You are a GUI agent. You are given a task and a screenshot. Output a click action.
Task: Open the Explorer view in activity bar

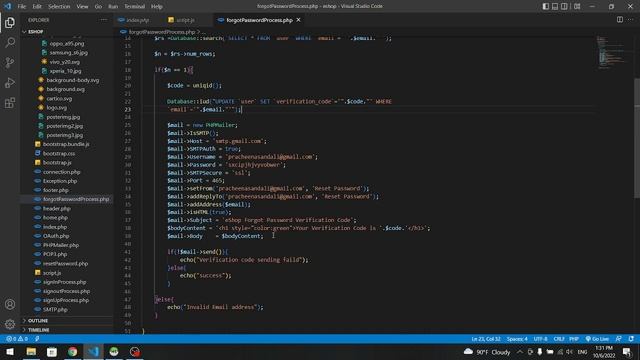point(10,22)
